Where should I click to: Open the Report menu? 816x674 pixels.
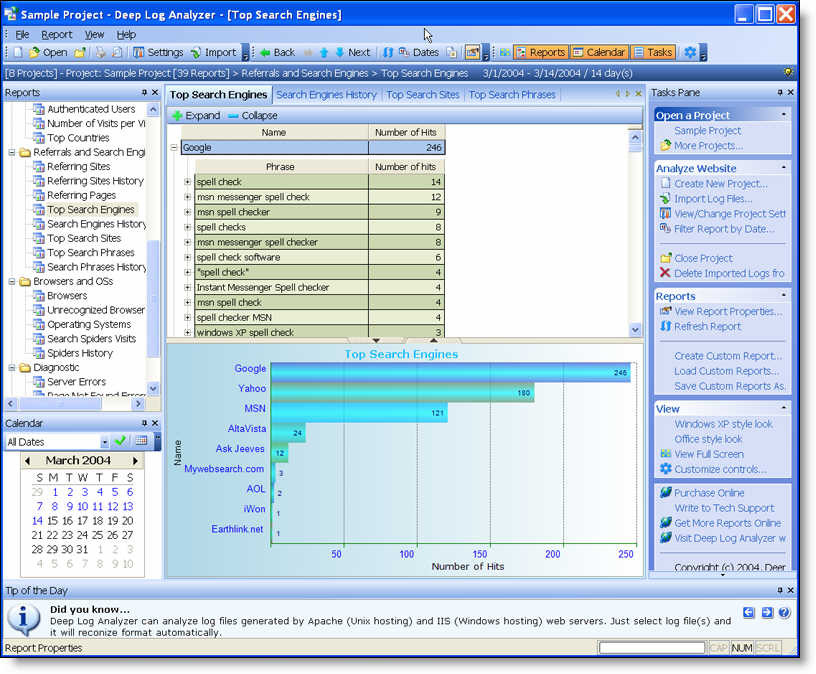(x=57, y=35)
